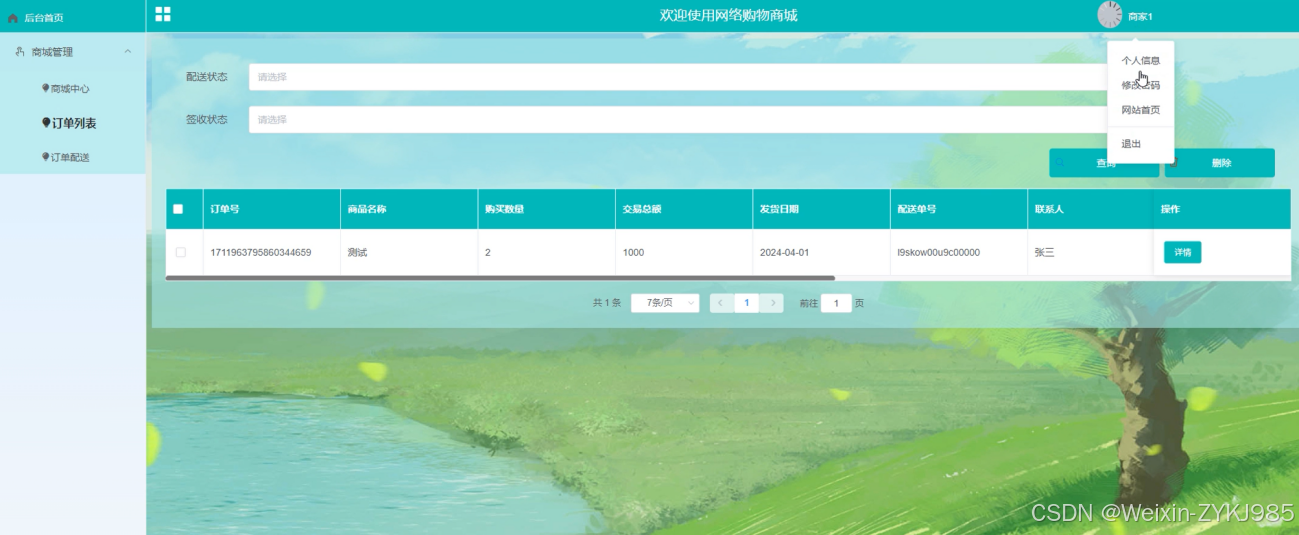Open the 签收状态 dropdown
The height and width of the screenshot is (535, 1299).
(x=678, y=119)
